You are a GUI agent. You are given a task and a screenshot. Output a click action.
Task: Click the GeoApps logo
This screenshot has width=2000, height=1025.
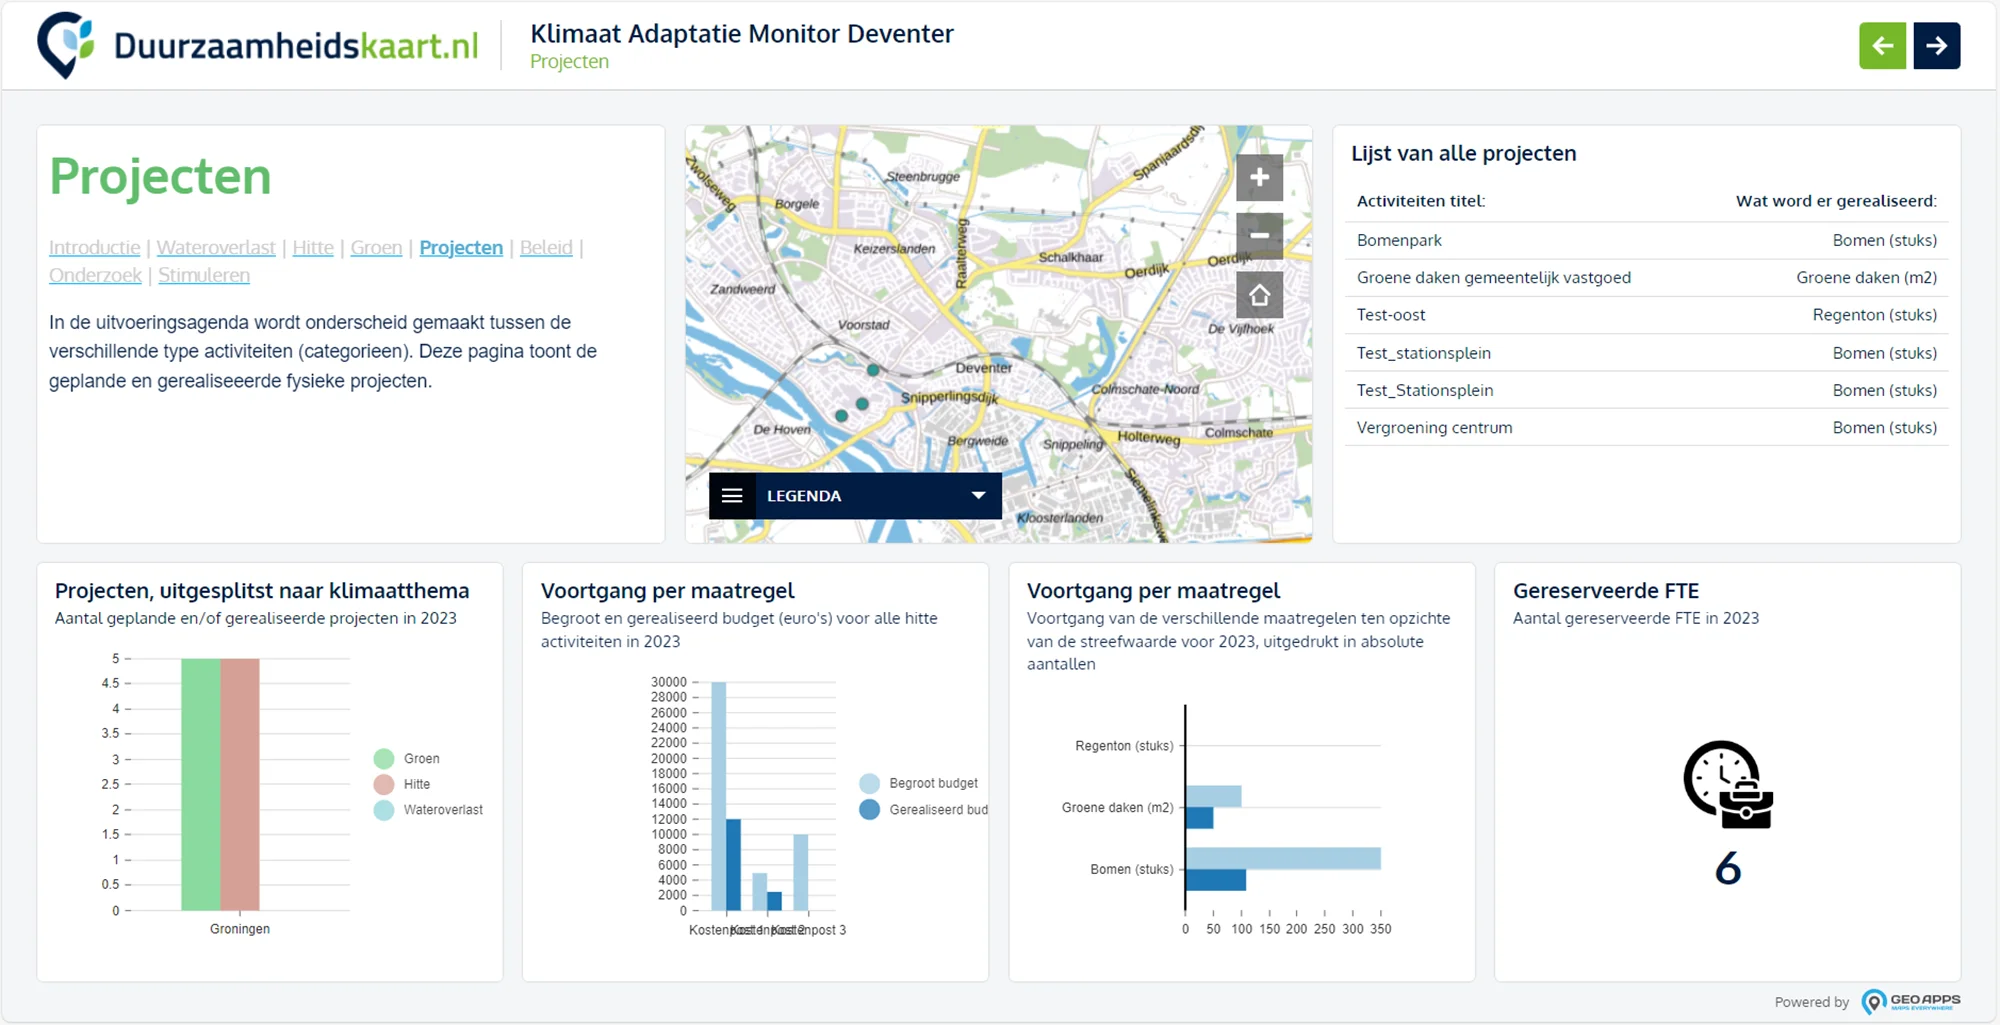coord(1911,1001)
